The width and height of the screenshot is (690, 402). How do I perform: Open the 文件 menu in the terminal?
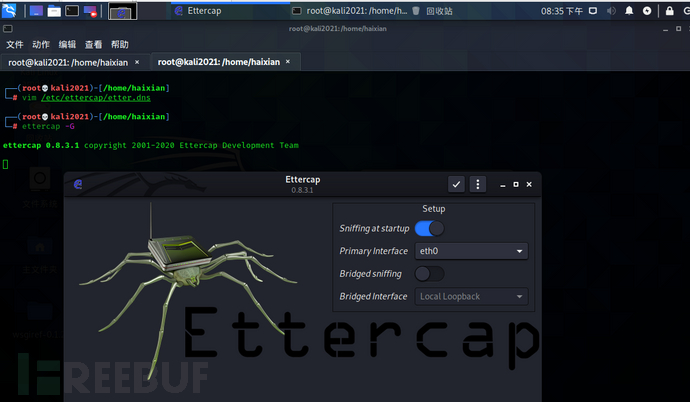pyautogui.click(x=15, y=44)
